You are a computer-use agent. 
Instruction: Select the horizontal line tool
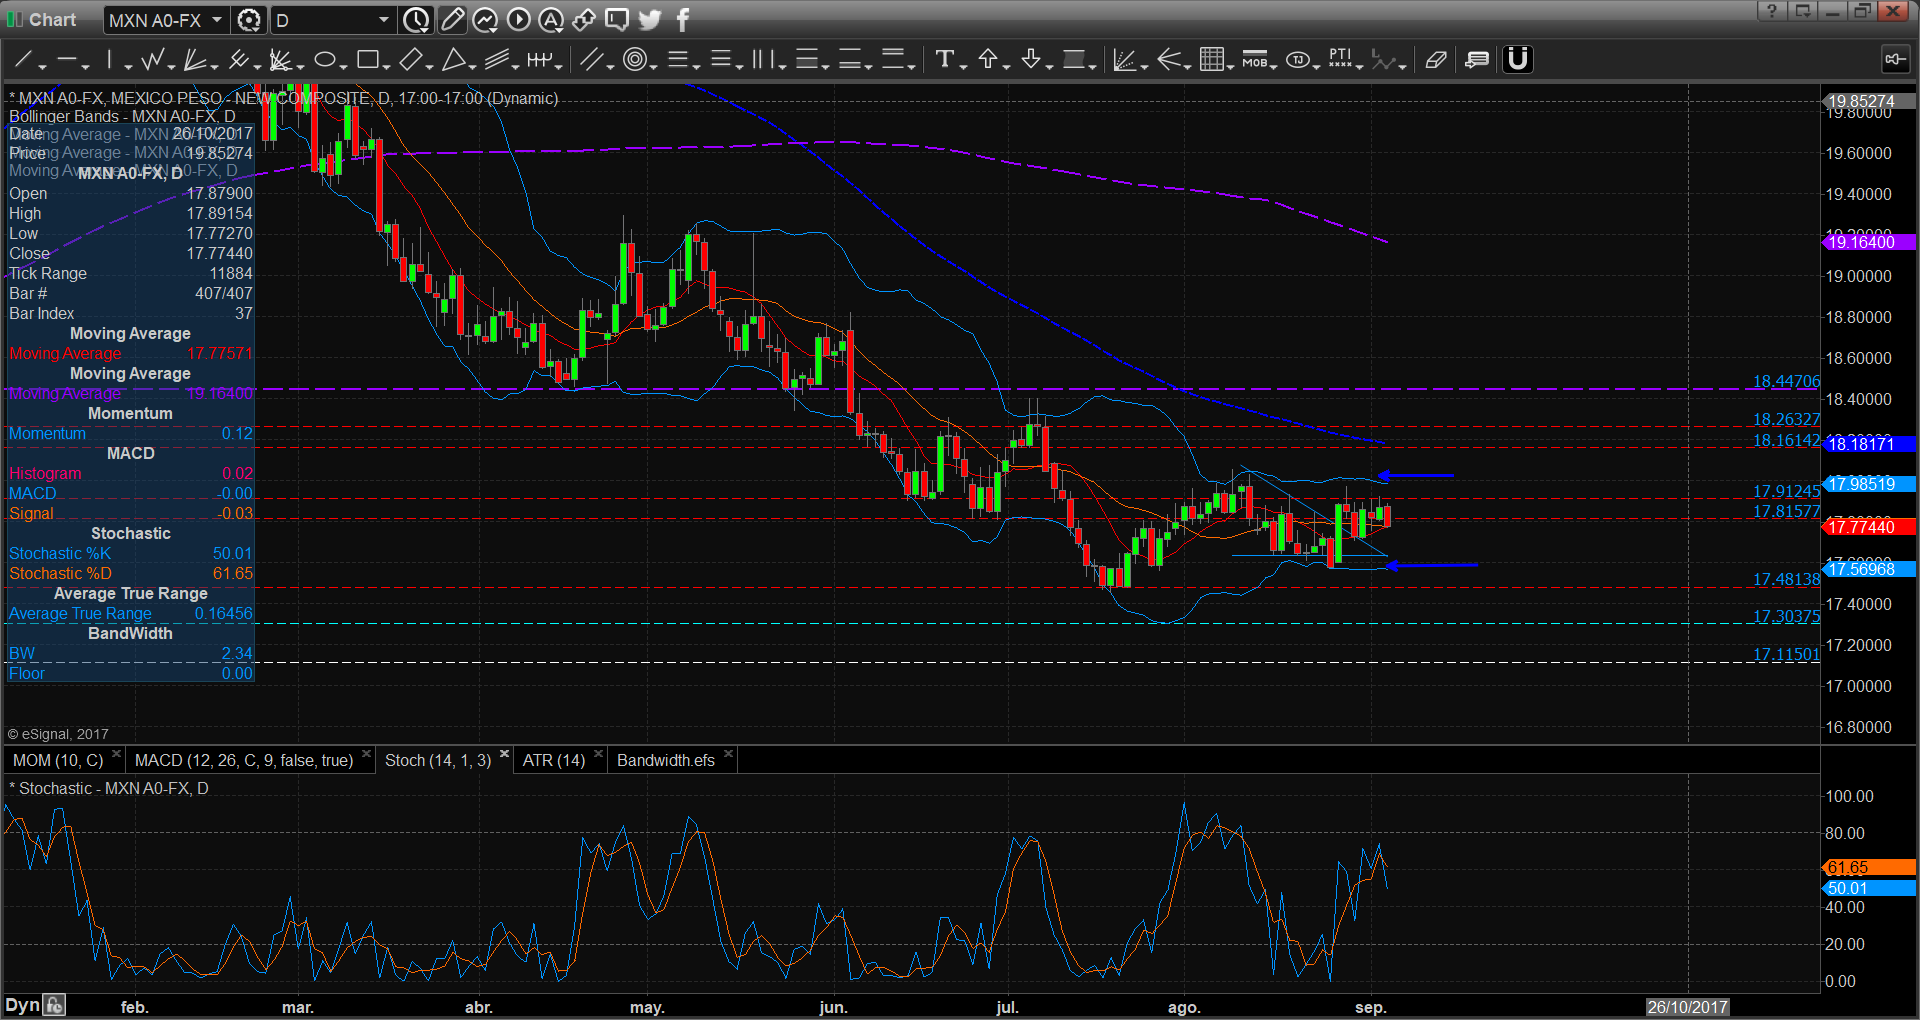[x=68, y=60]
